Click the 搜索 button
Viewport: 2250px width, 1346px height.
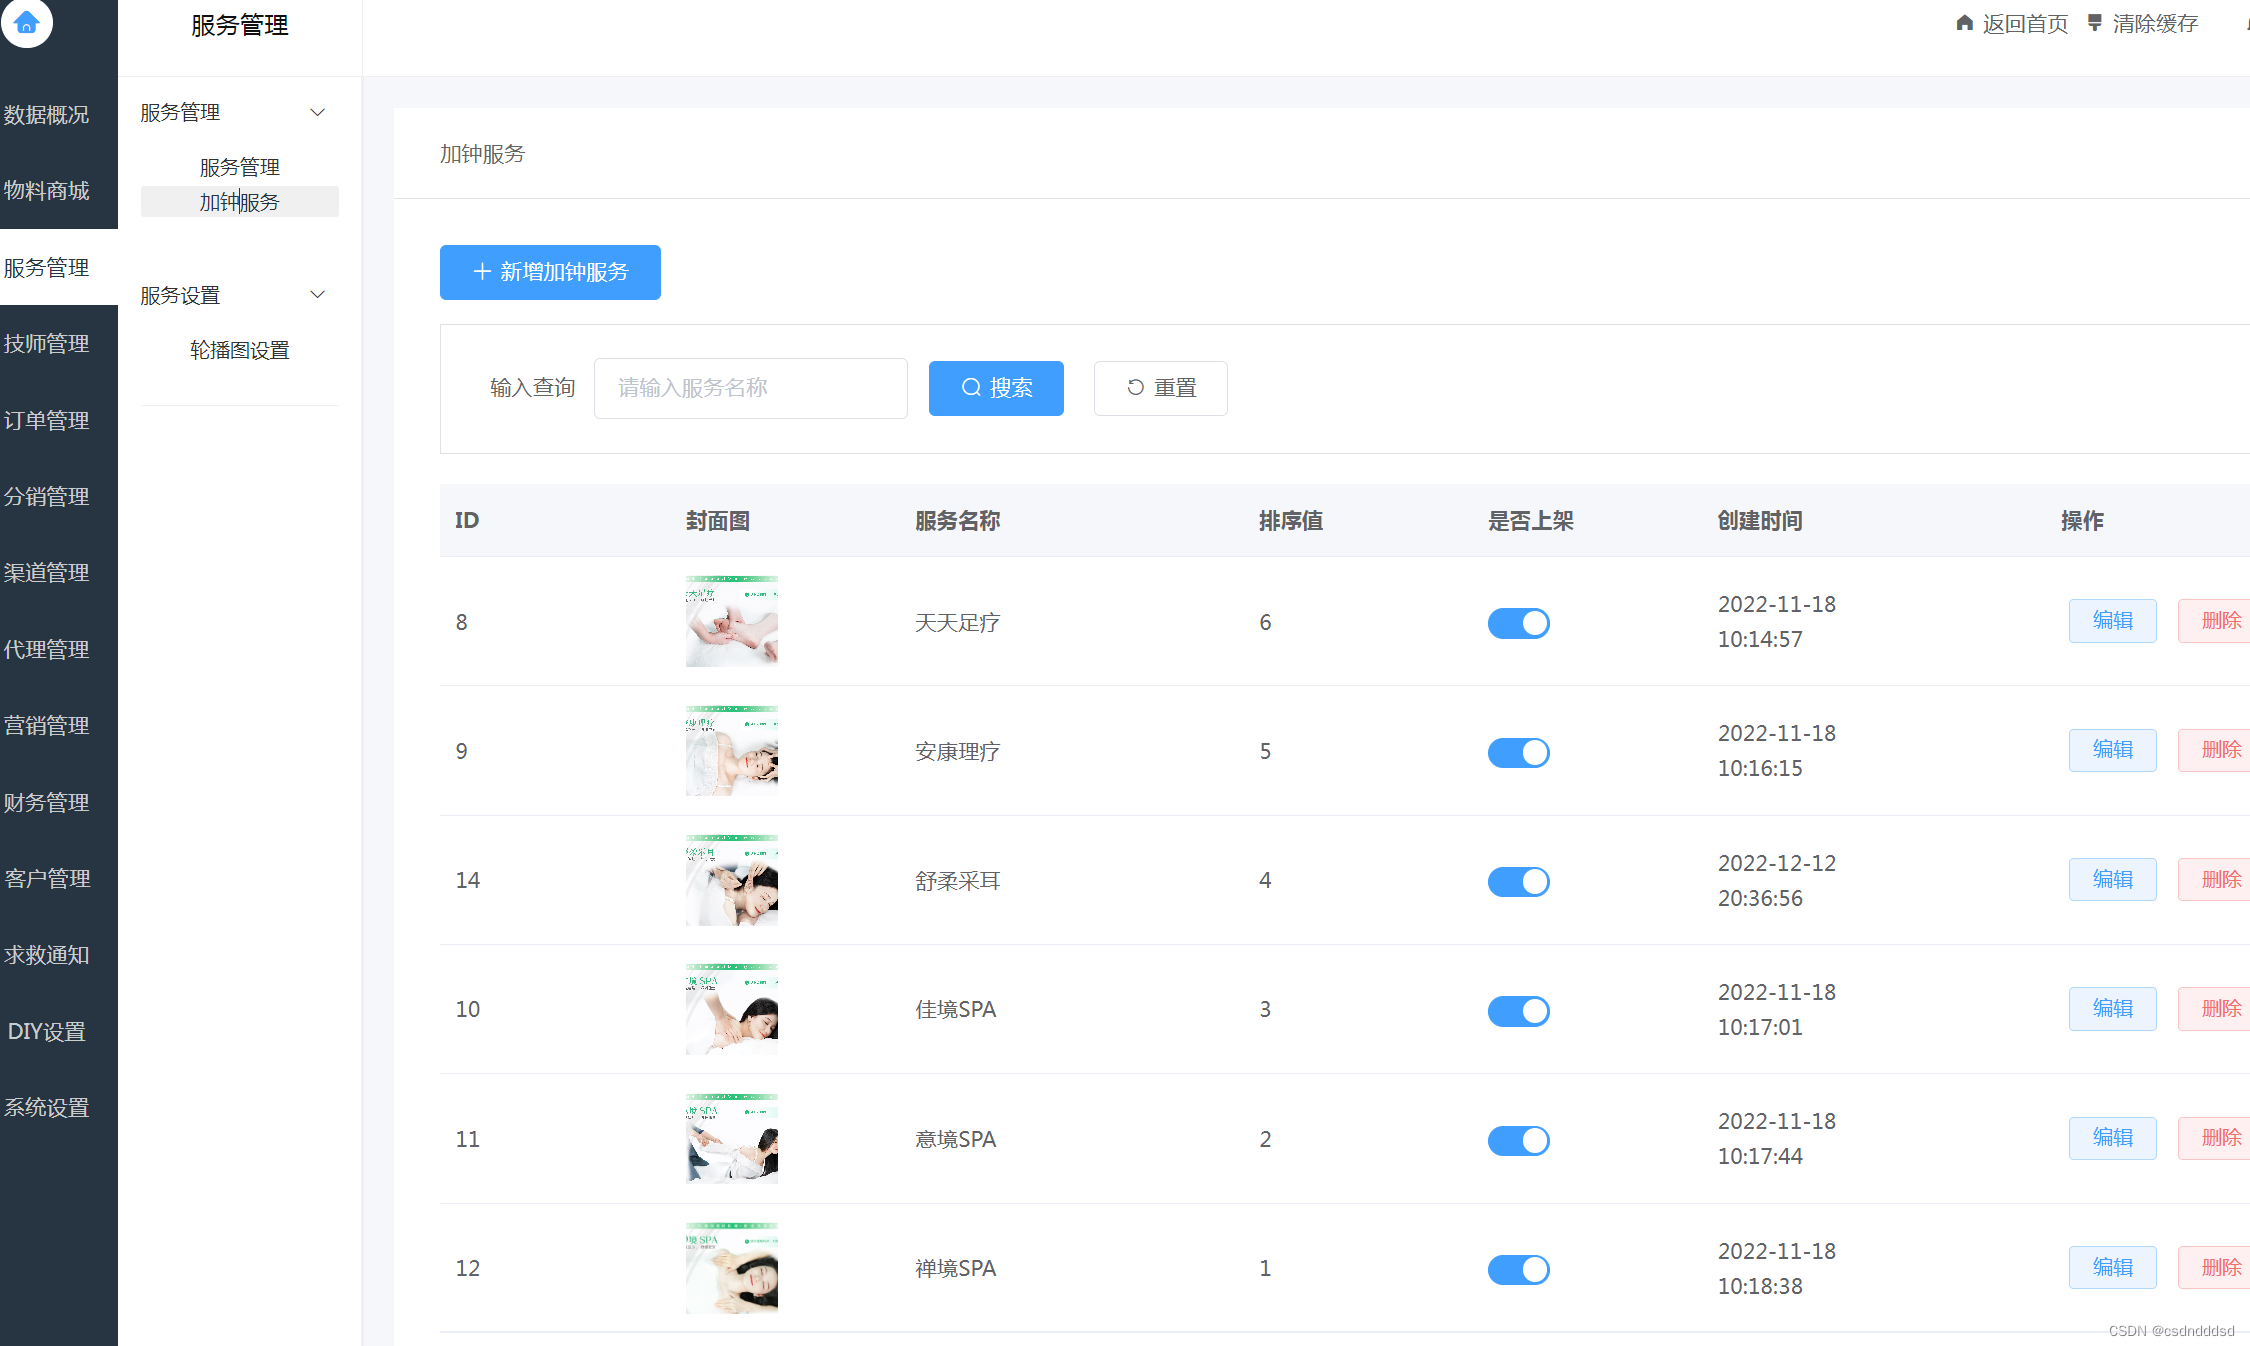[996, 388]
